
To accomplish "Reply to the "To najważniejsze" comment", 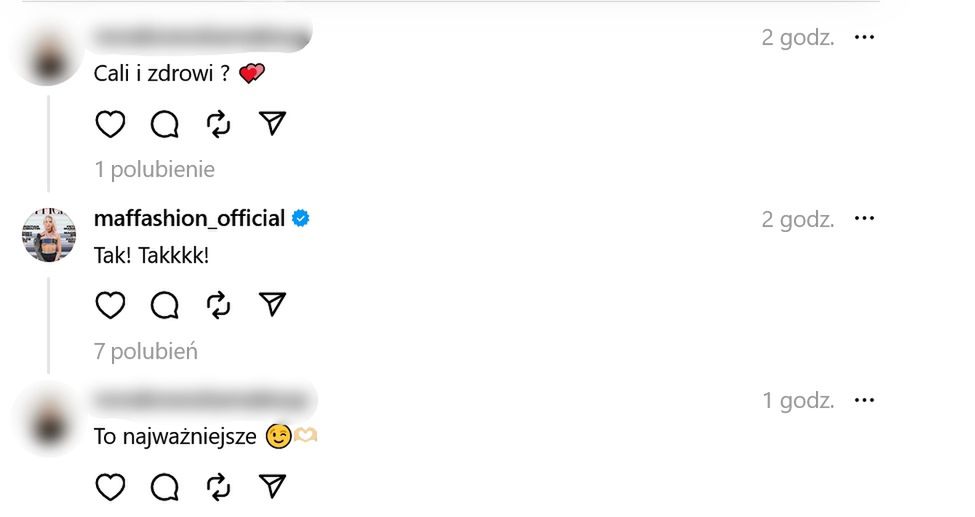I will [164, 487].
